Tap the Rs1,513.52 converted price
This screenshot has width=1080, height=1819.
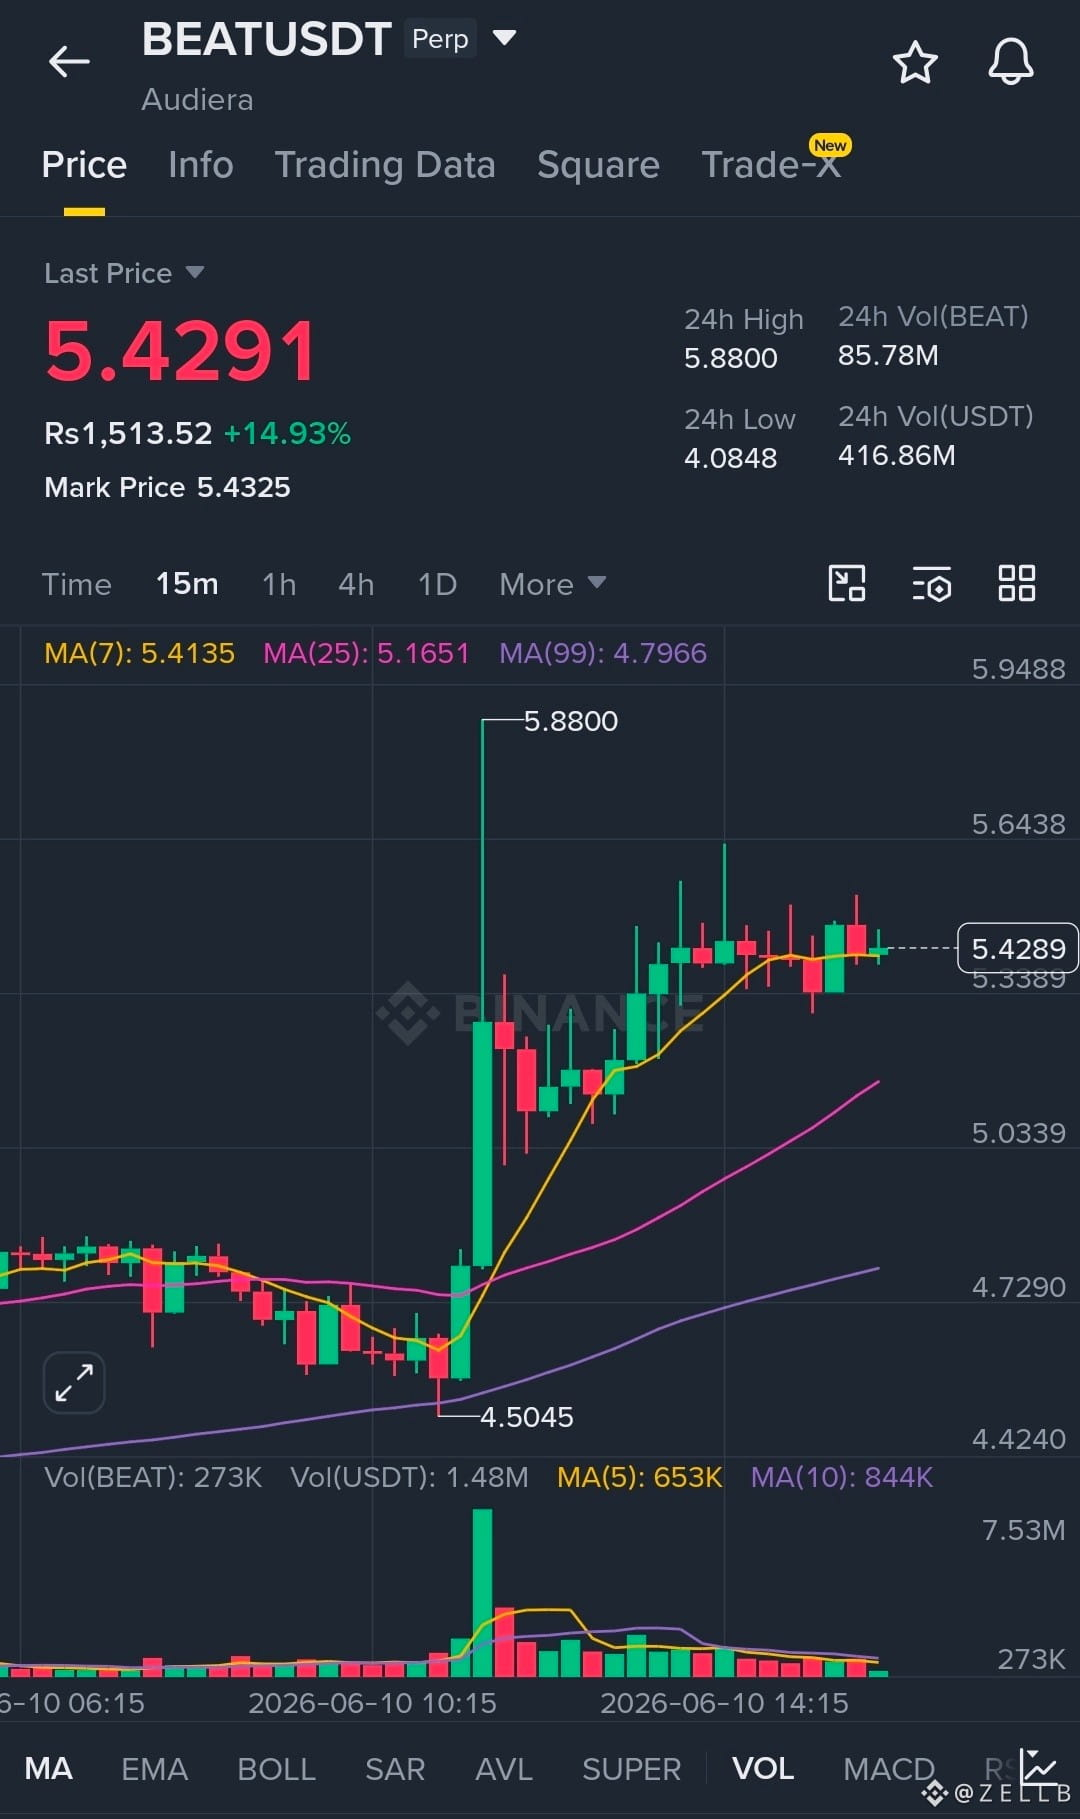(128, 433)
